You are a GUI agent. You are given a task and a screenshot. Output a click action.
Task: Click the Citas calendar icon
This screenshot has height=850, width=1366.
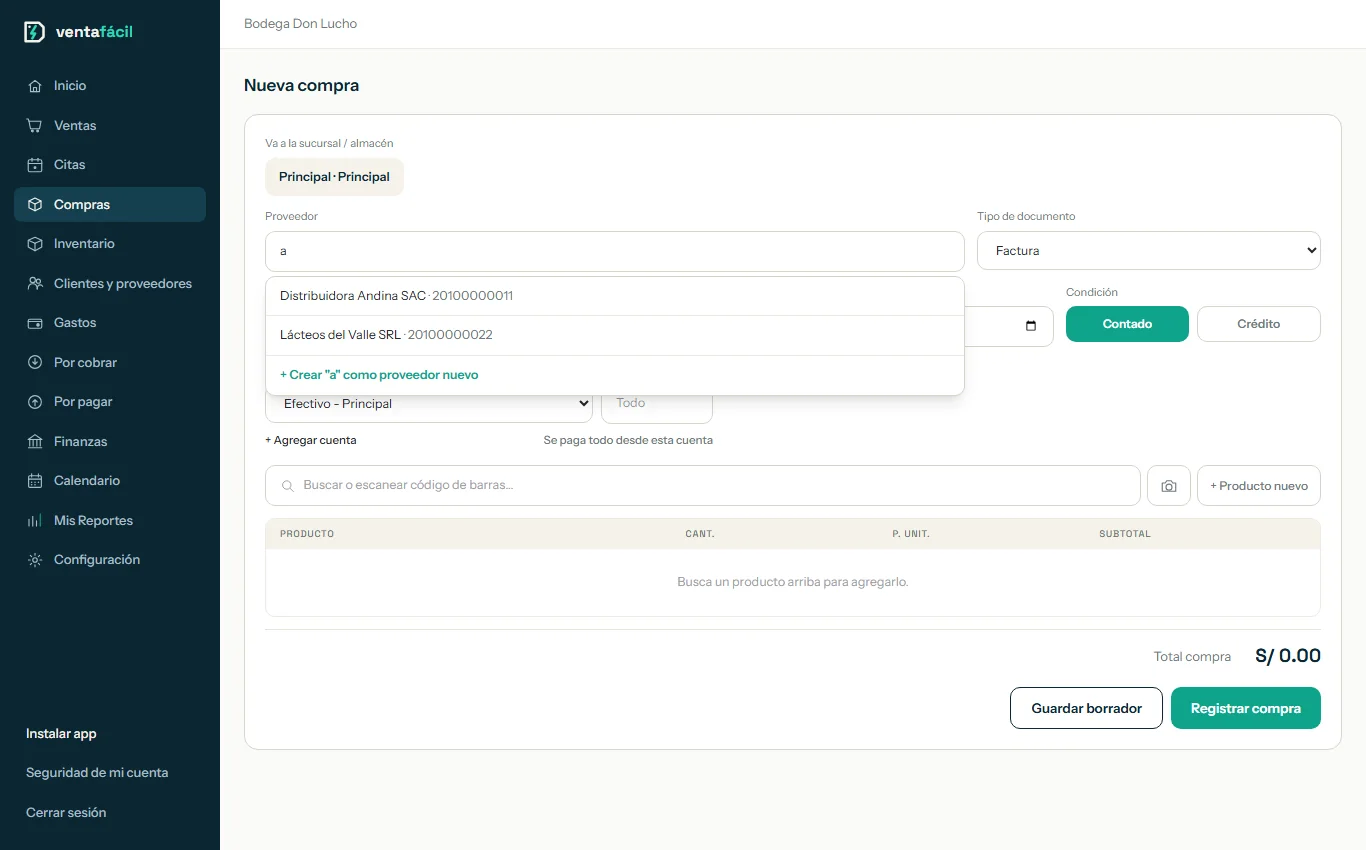point(35,165)
